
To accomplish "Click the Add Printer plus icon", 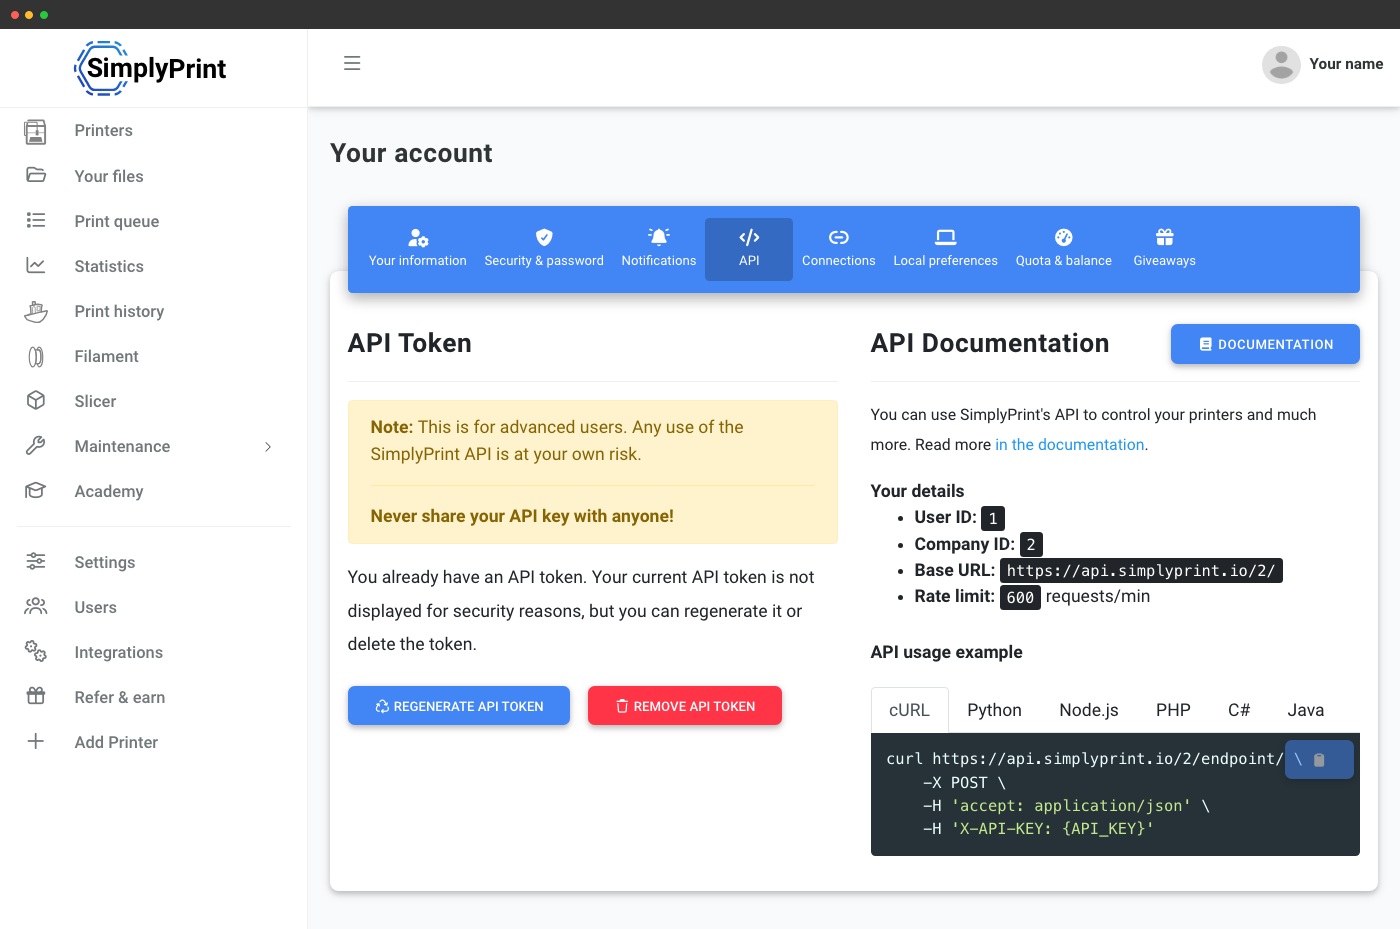I will [x=36, y=741].
